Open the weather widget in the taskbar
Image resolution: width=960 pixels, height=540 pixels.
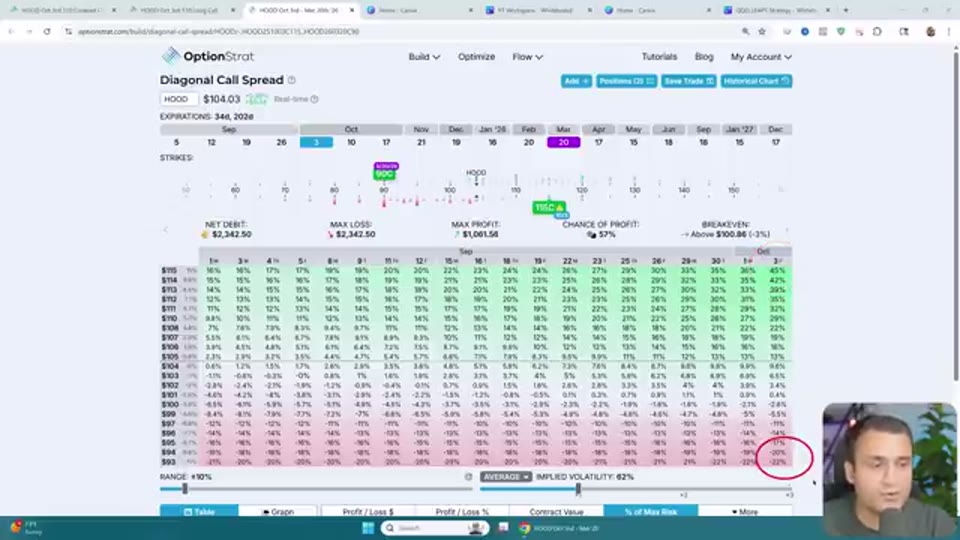click(26, 528)
